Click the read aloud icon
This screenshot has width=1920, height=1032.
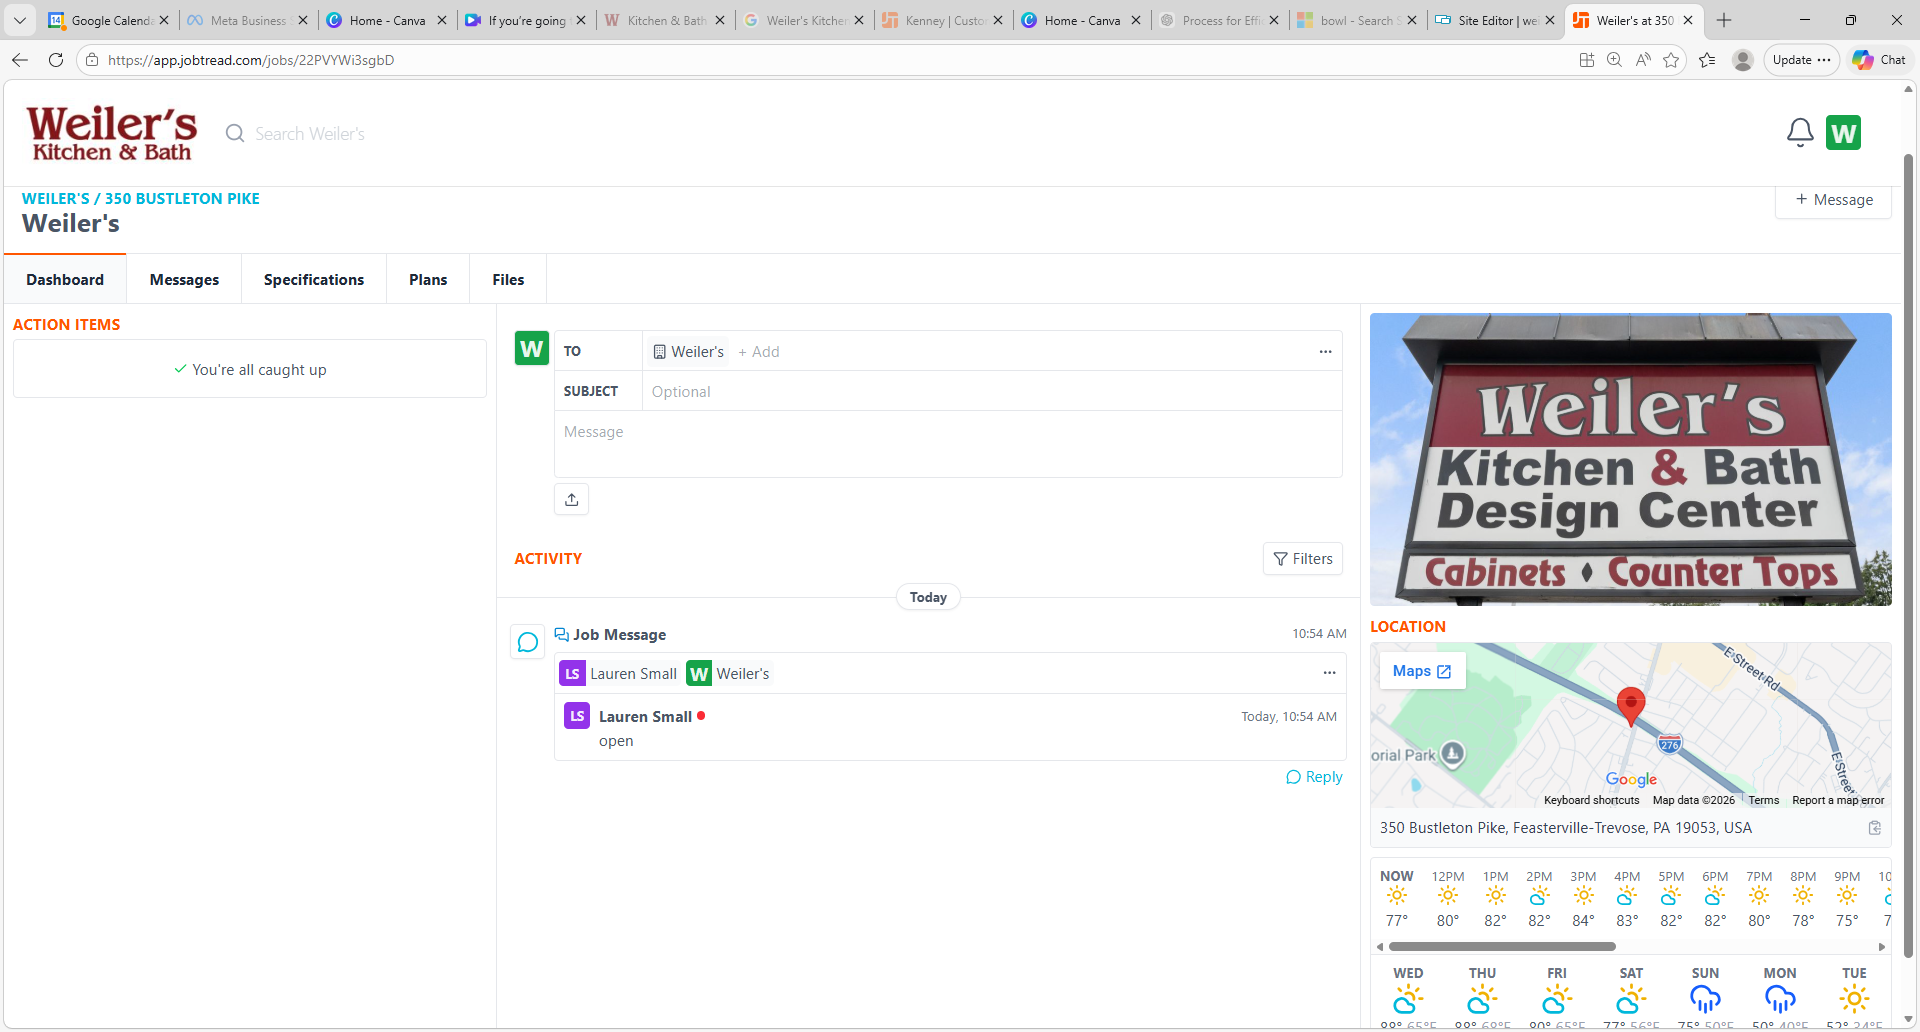click(x=1643, y=60)
